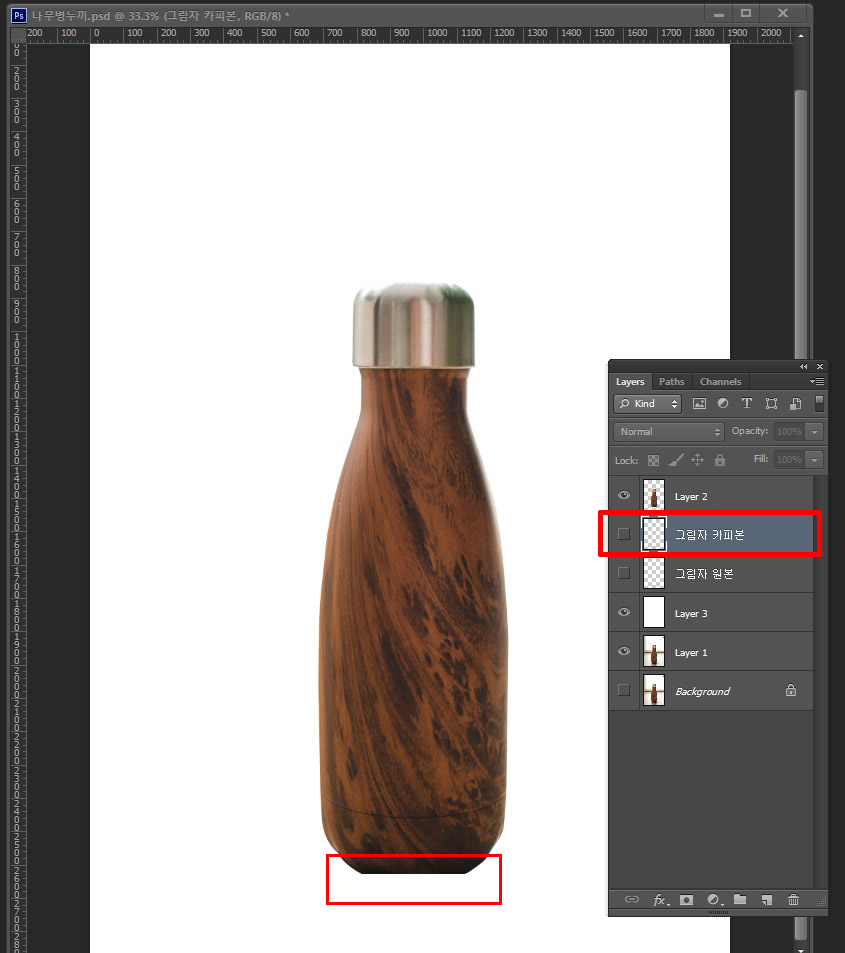The width and height of the screenshot is (845, 953).
Task: Collapse Layers panel with double arrows
Action: click(804, 366)
